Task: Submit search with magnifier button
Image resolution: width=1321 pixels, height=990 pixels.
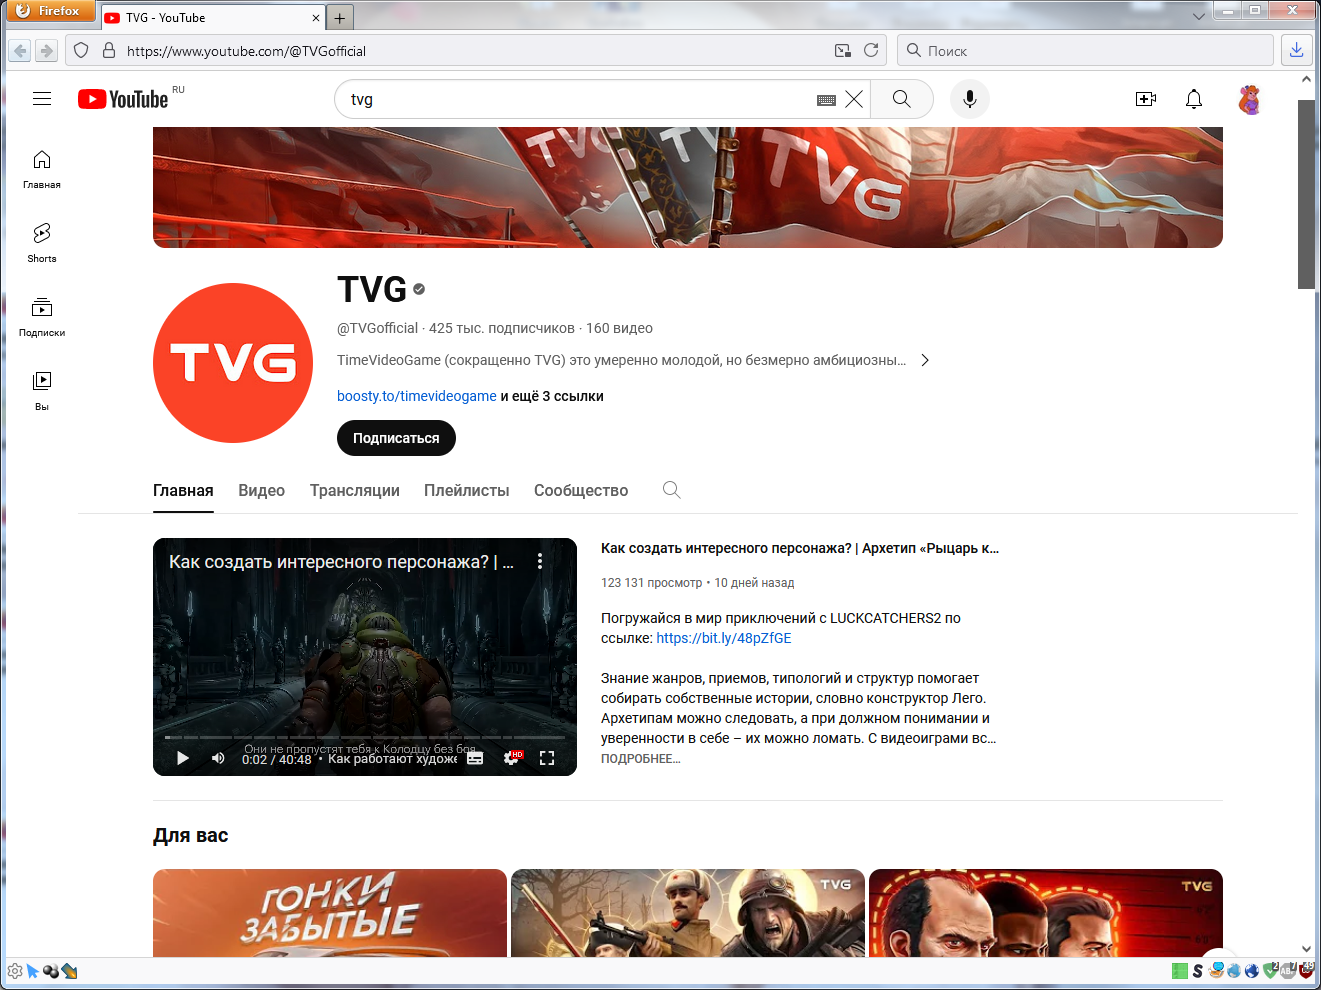Action: click(x=902, y=99)
